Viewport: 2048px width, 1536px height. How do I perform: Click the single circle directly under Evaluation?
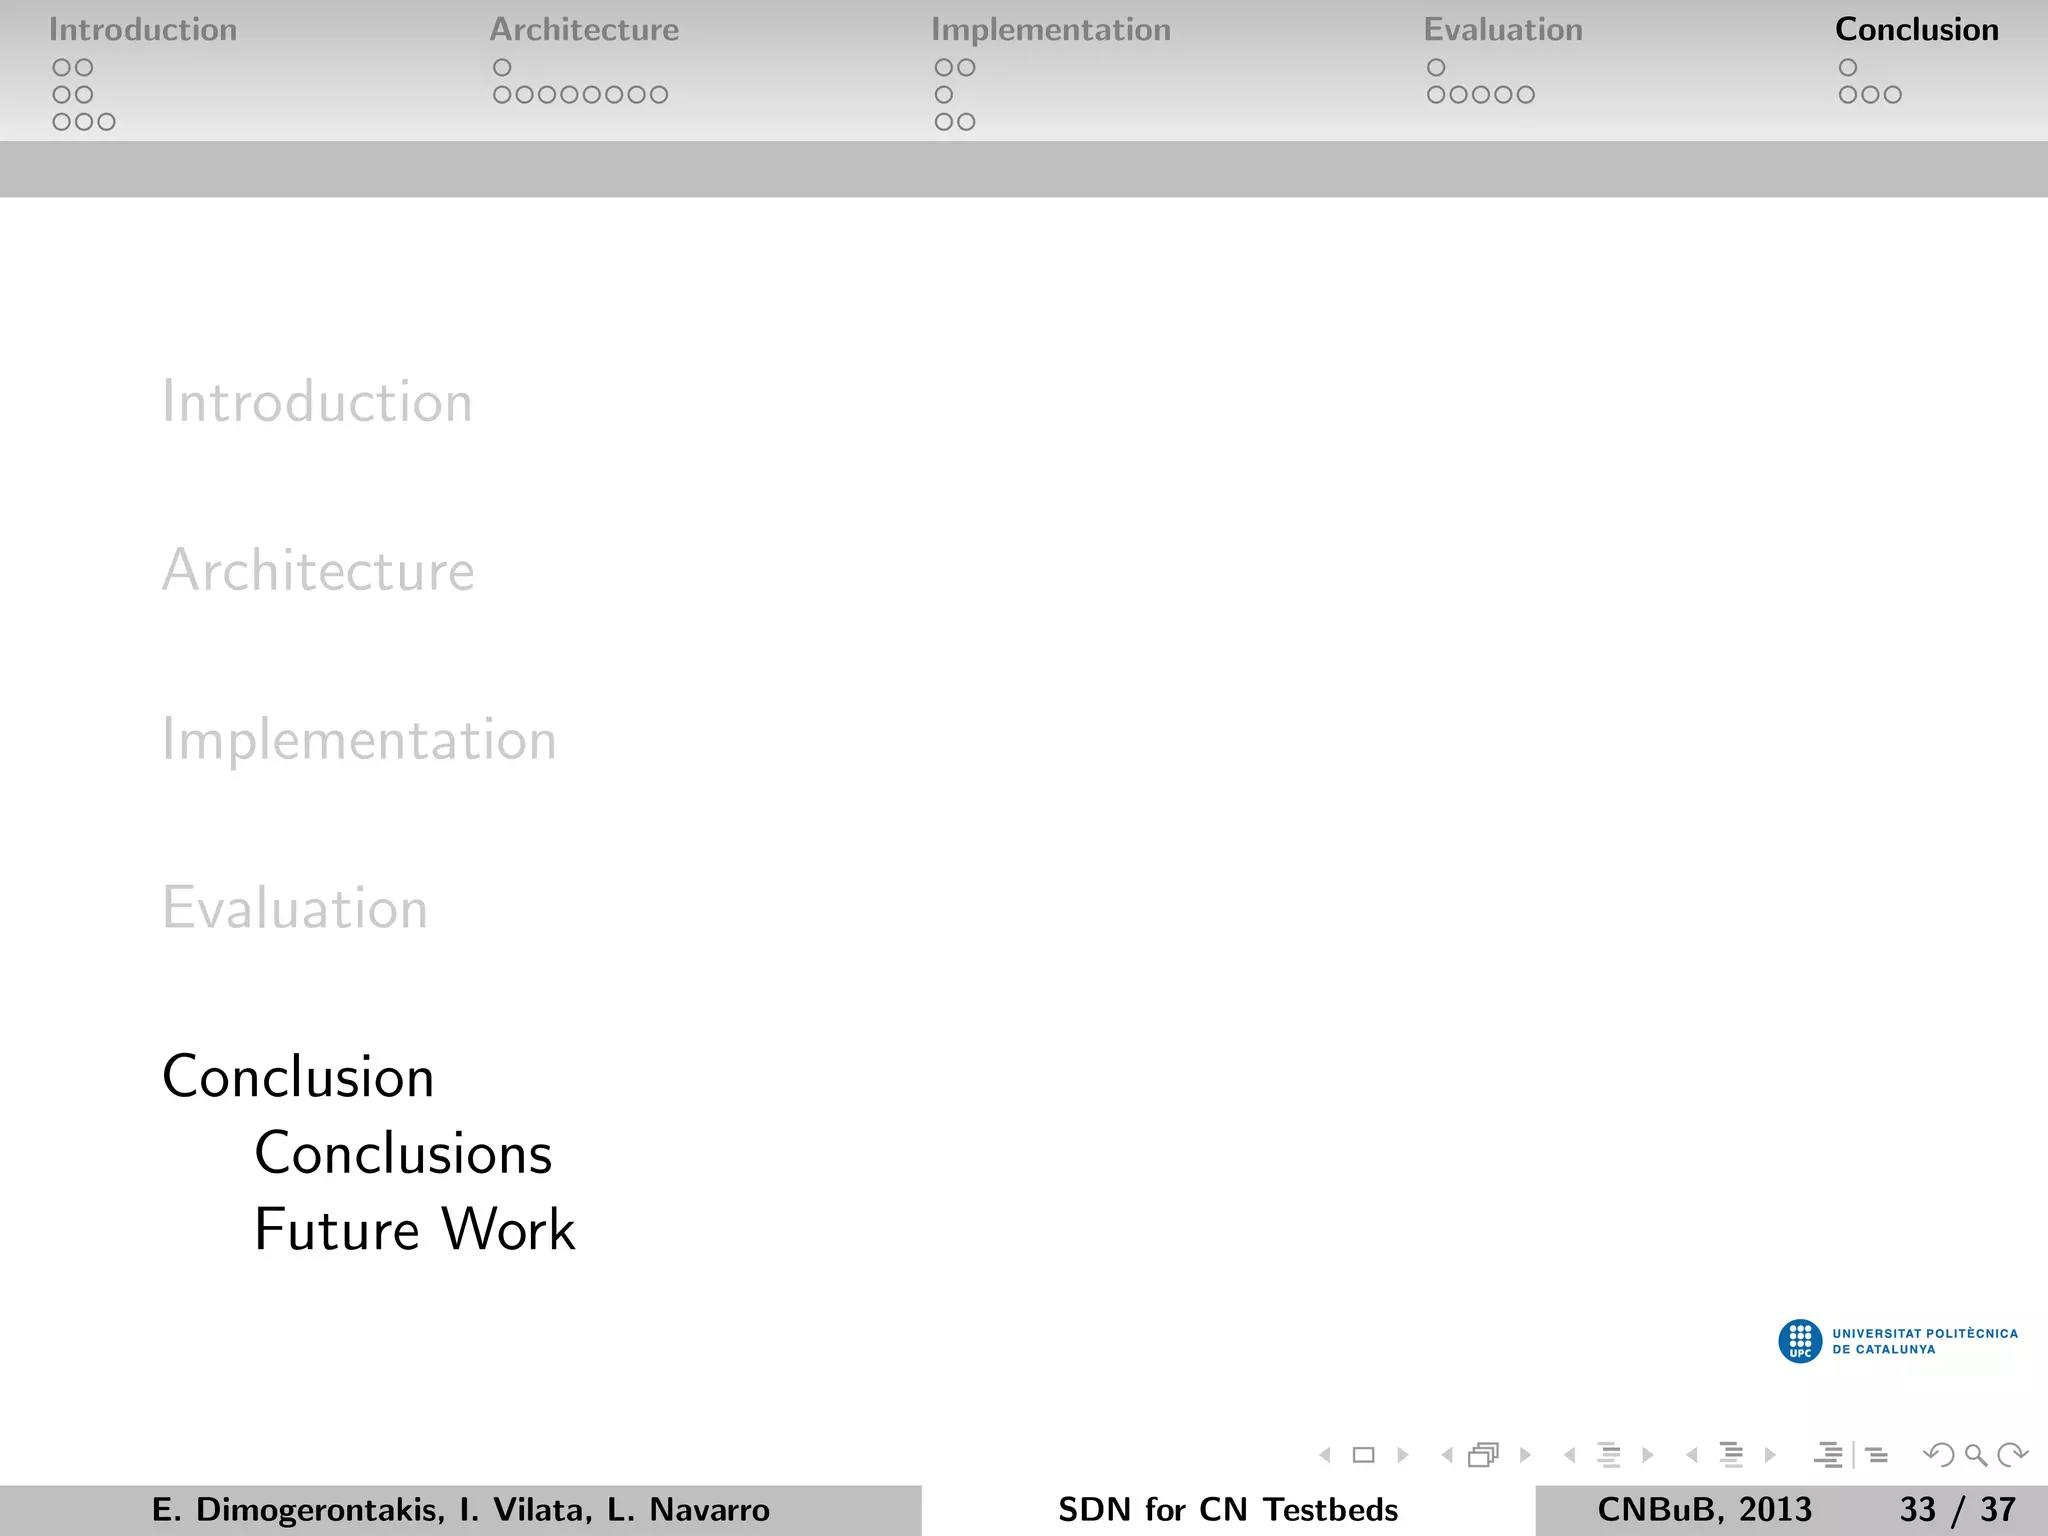coord(1436,68)
